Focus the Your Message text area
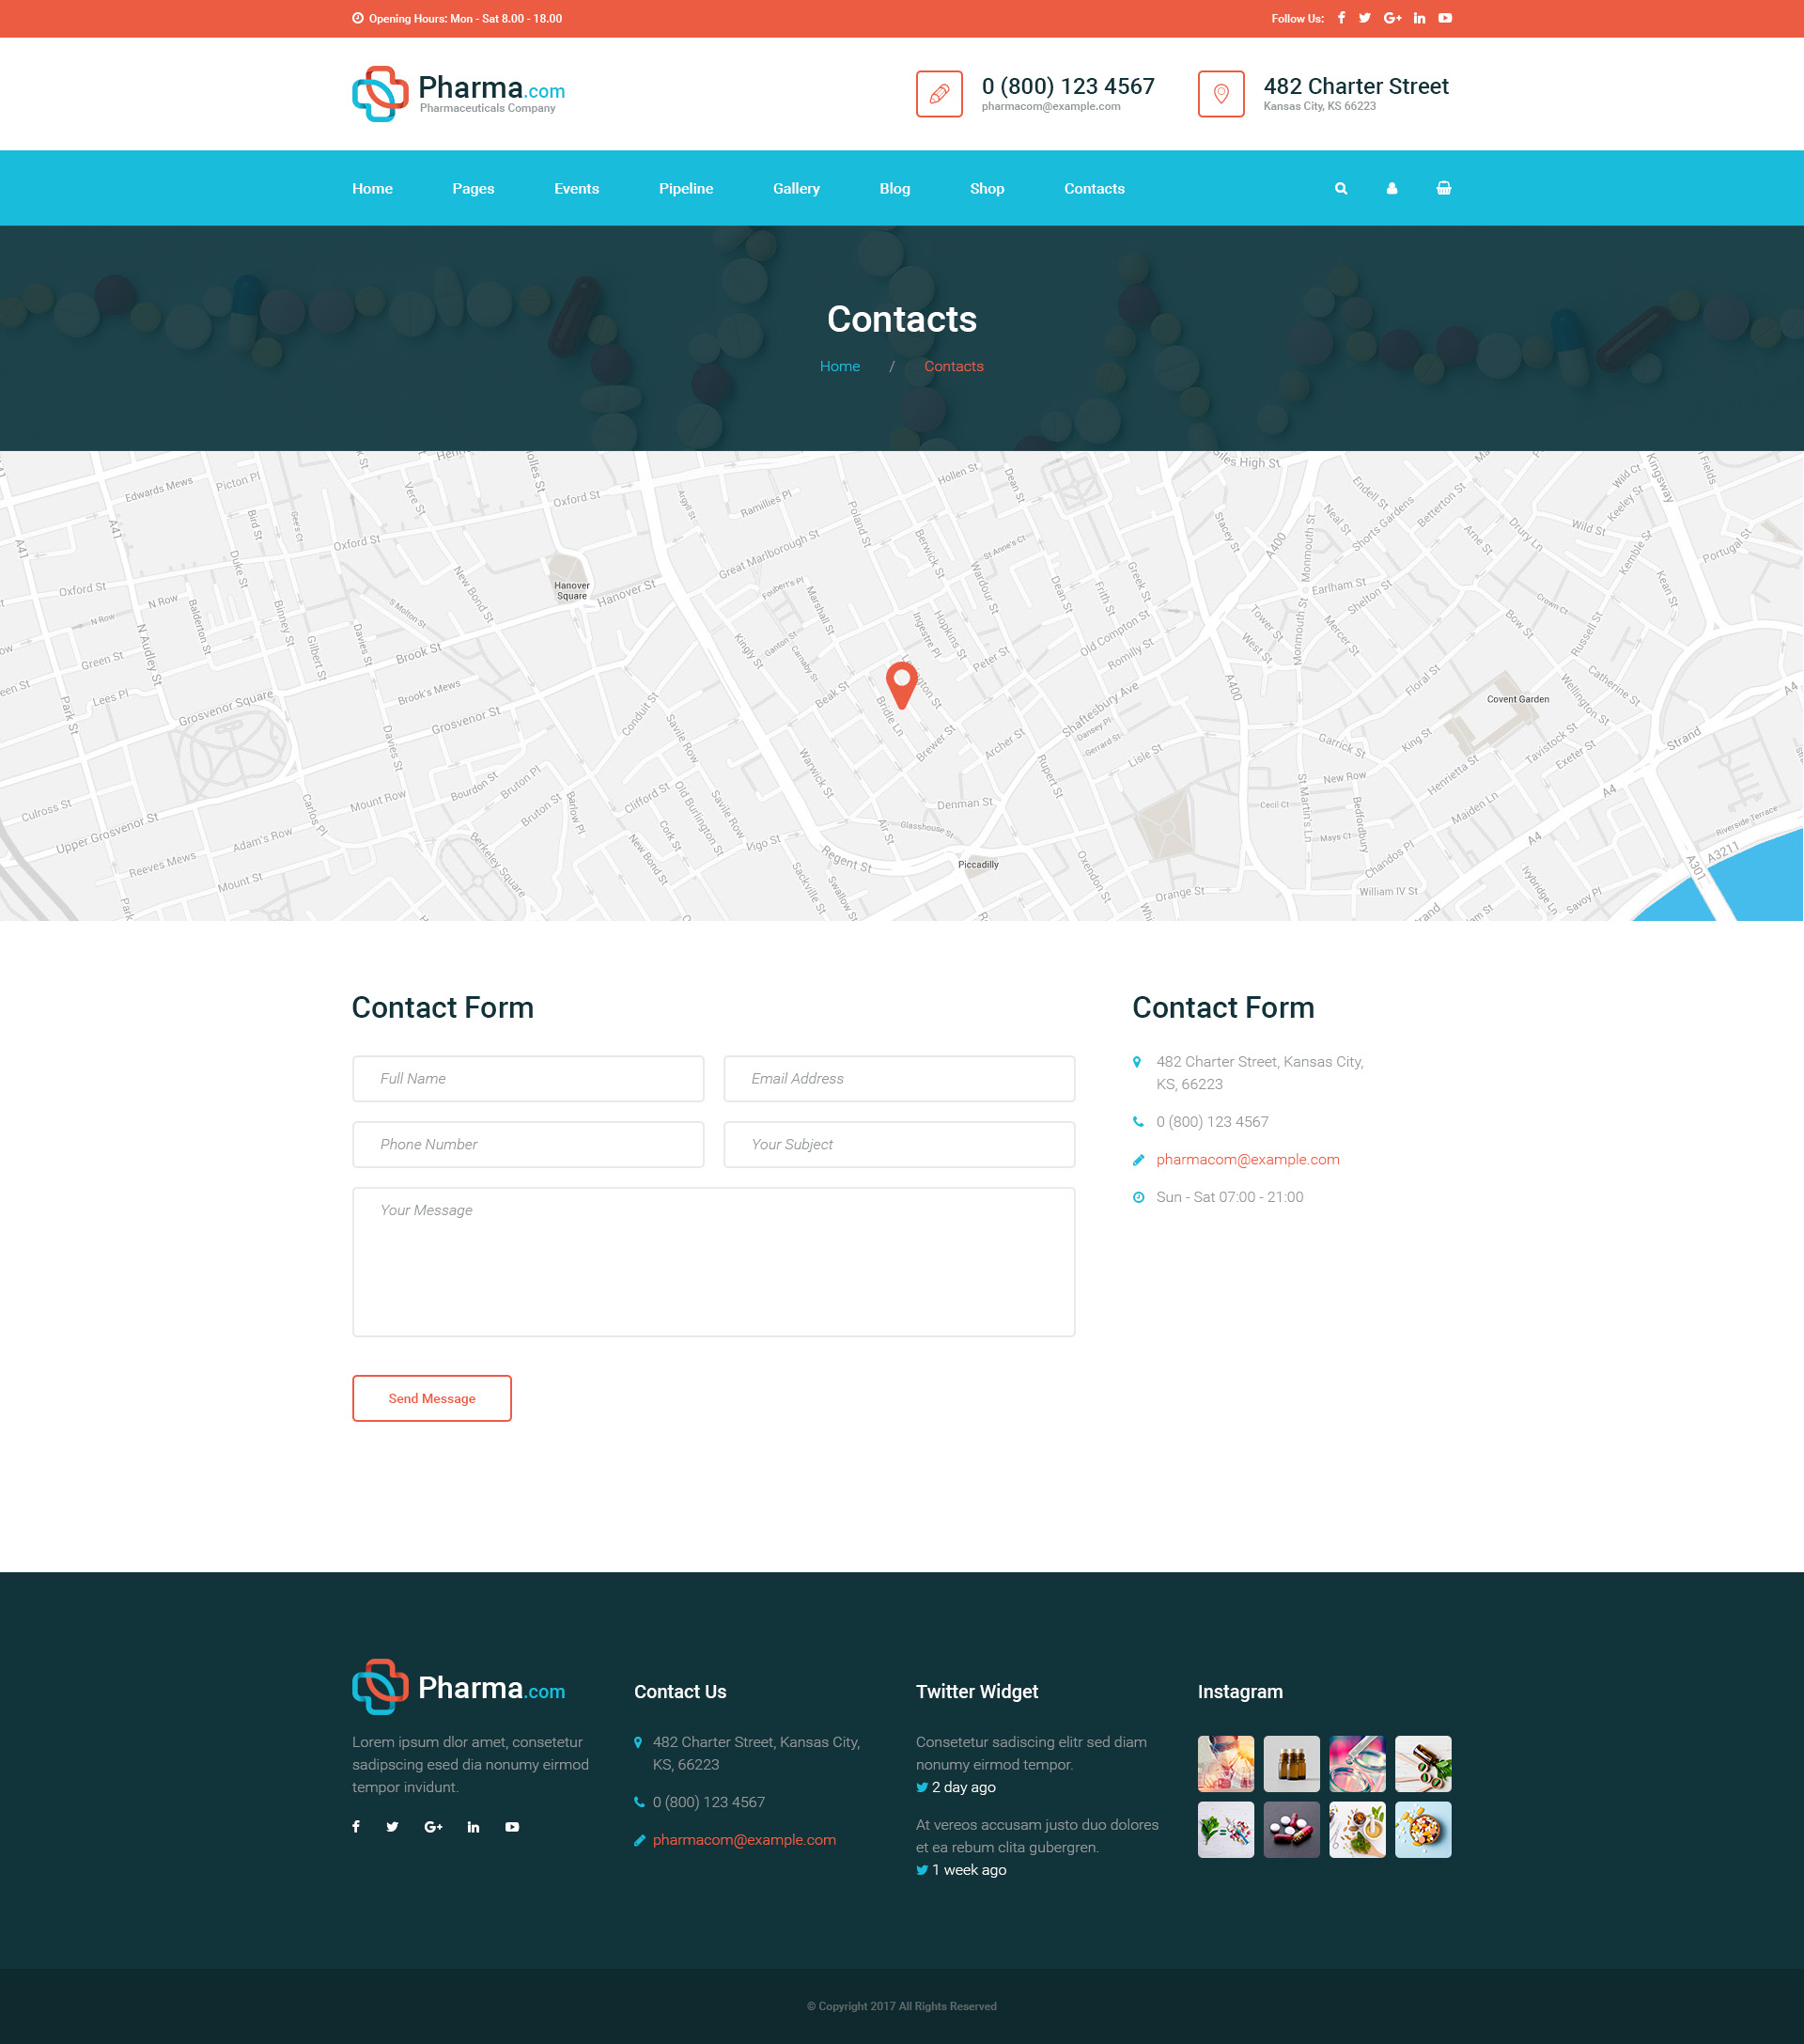This screenshot has width=1804, height=2044. [x=713, y=1261]
